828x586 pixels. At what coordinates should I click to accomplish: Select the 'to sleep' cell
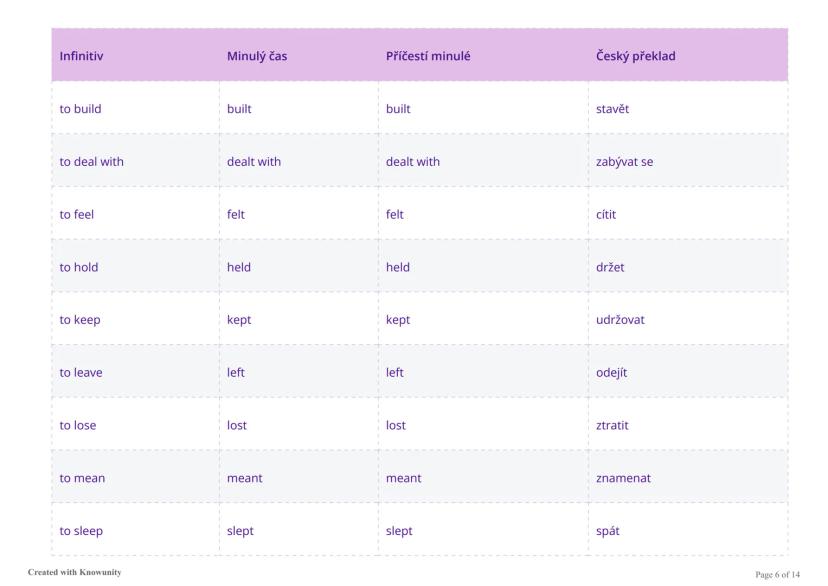click(80, 531)
